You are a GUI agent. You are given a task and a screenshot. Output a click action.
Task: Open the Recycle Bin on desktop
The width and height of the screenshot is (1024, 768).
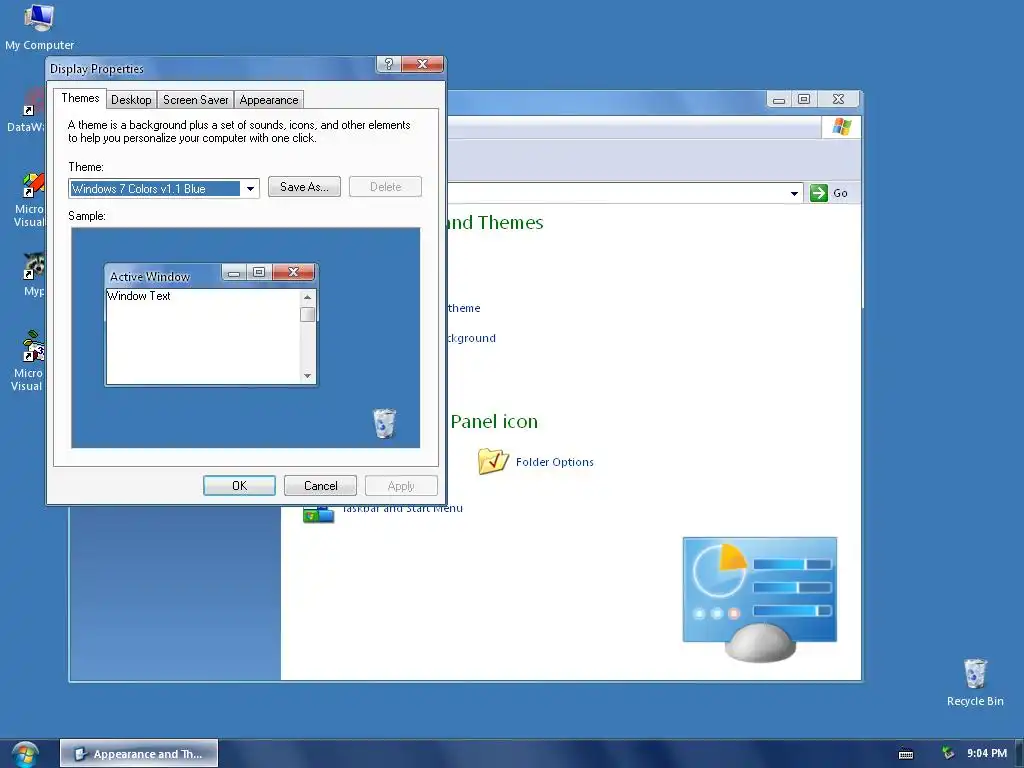coord(974,682)
